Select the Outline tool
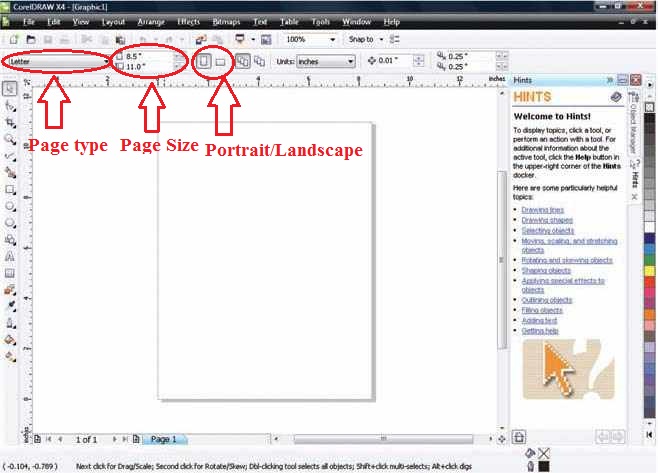This screenshot has width=658, height=473. pos(10,323)
